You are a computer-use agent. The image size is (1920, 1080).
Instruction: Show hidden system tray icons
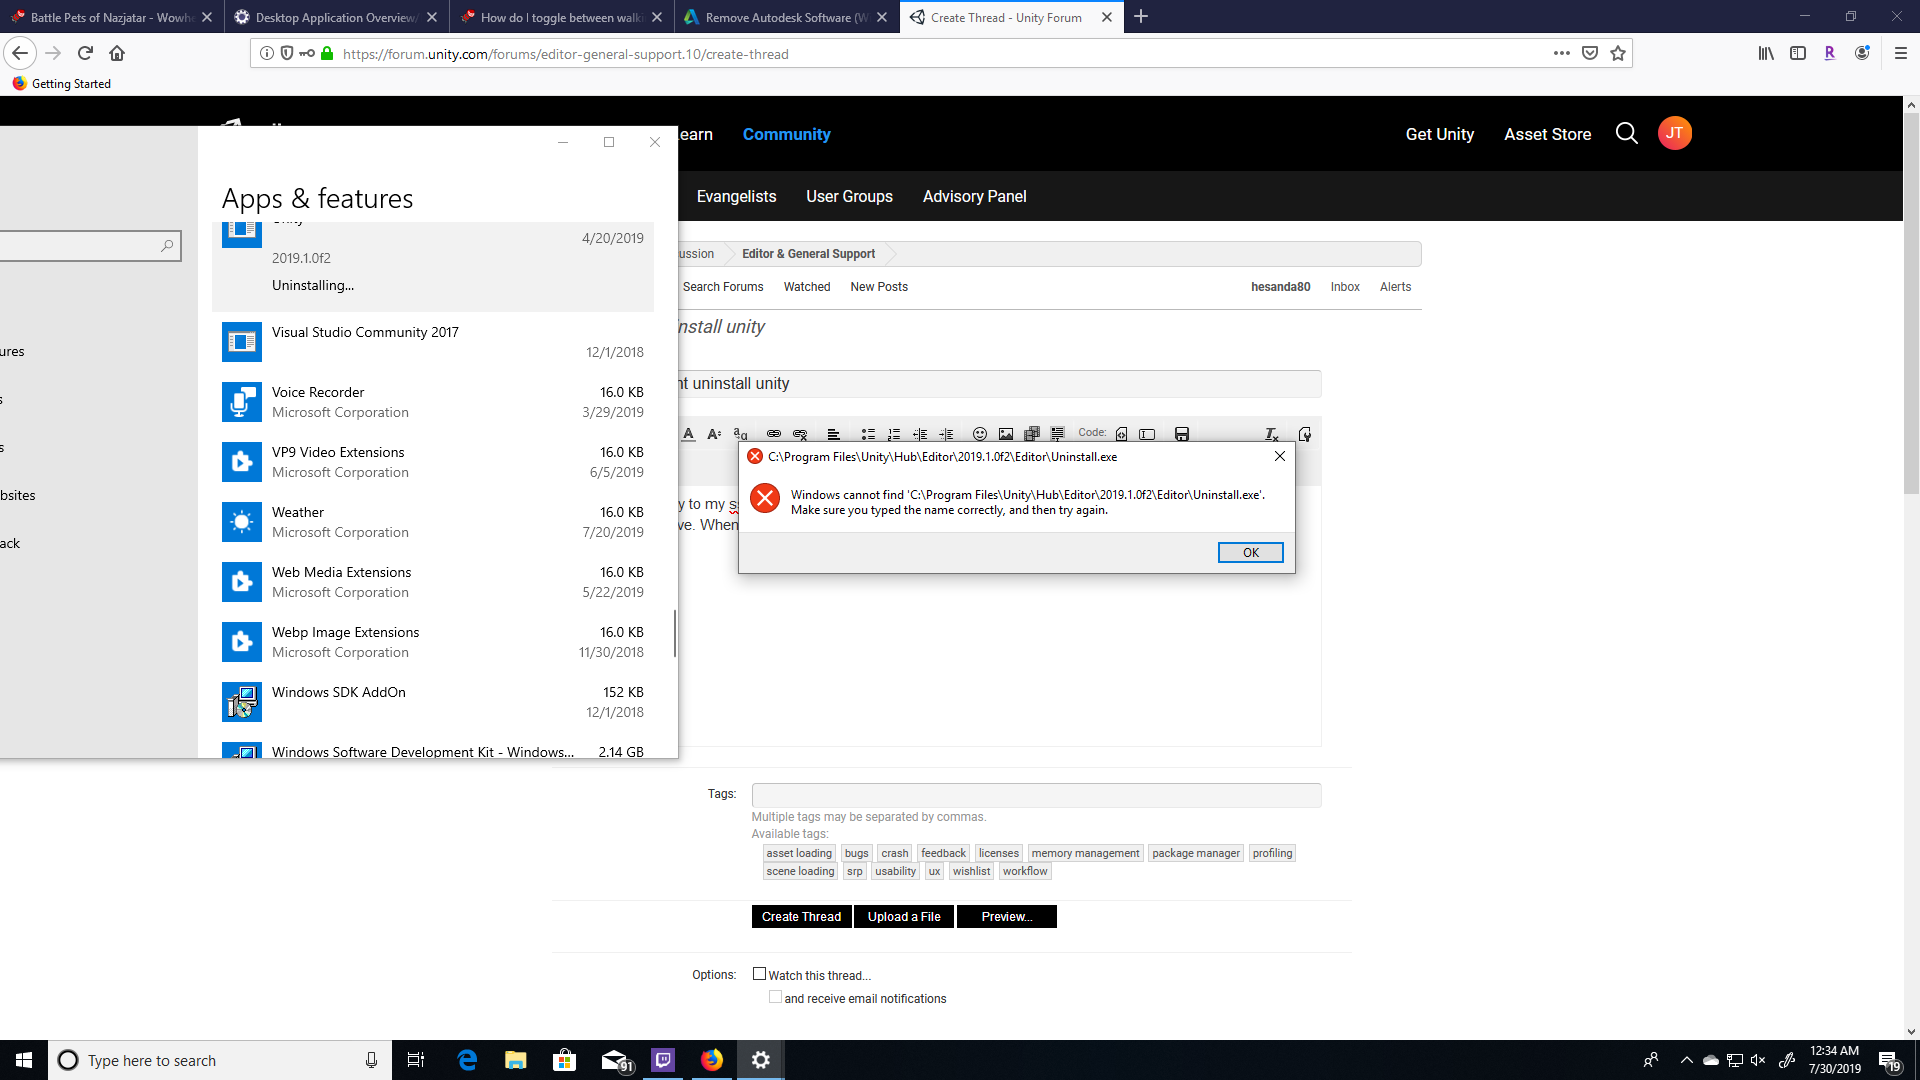(1686, 1060)
